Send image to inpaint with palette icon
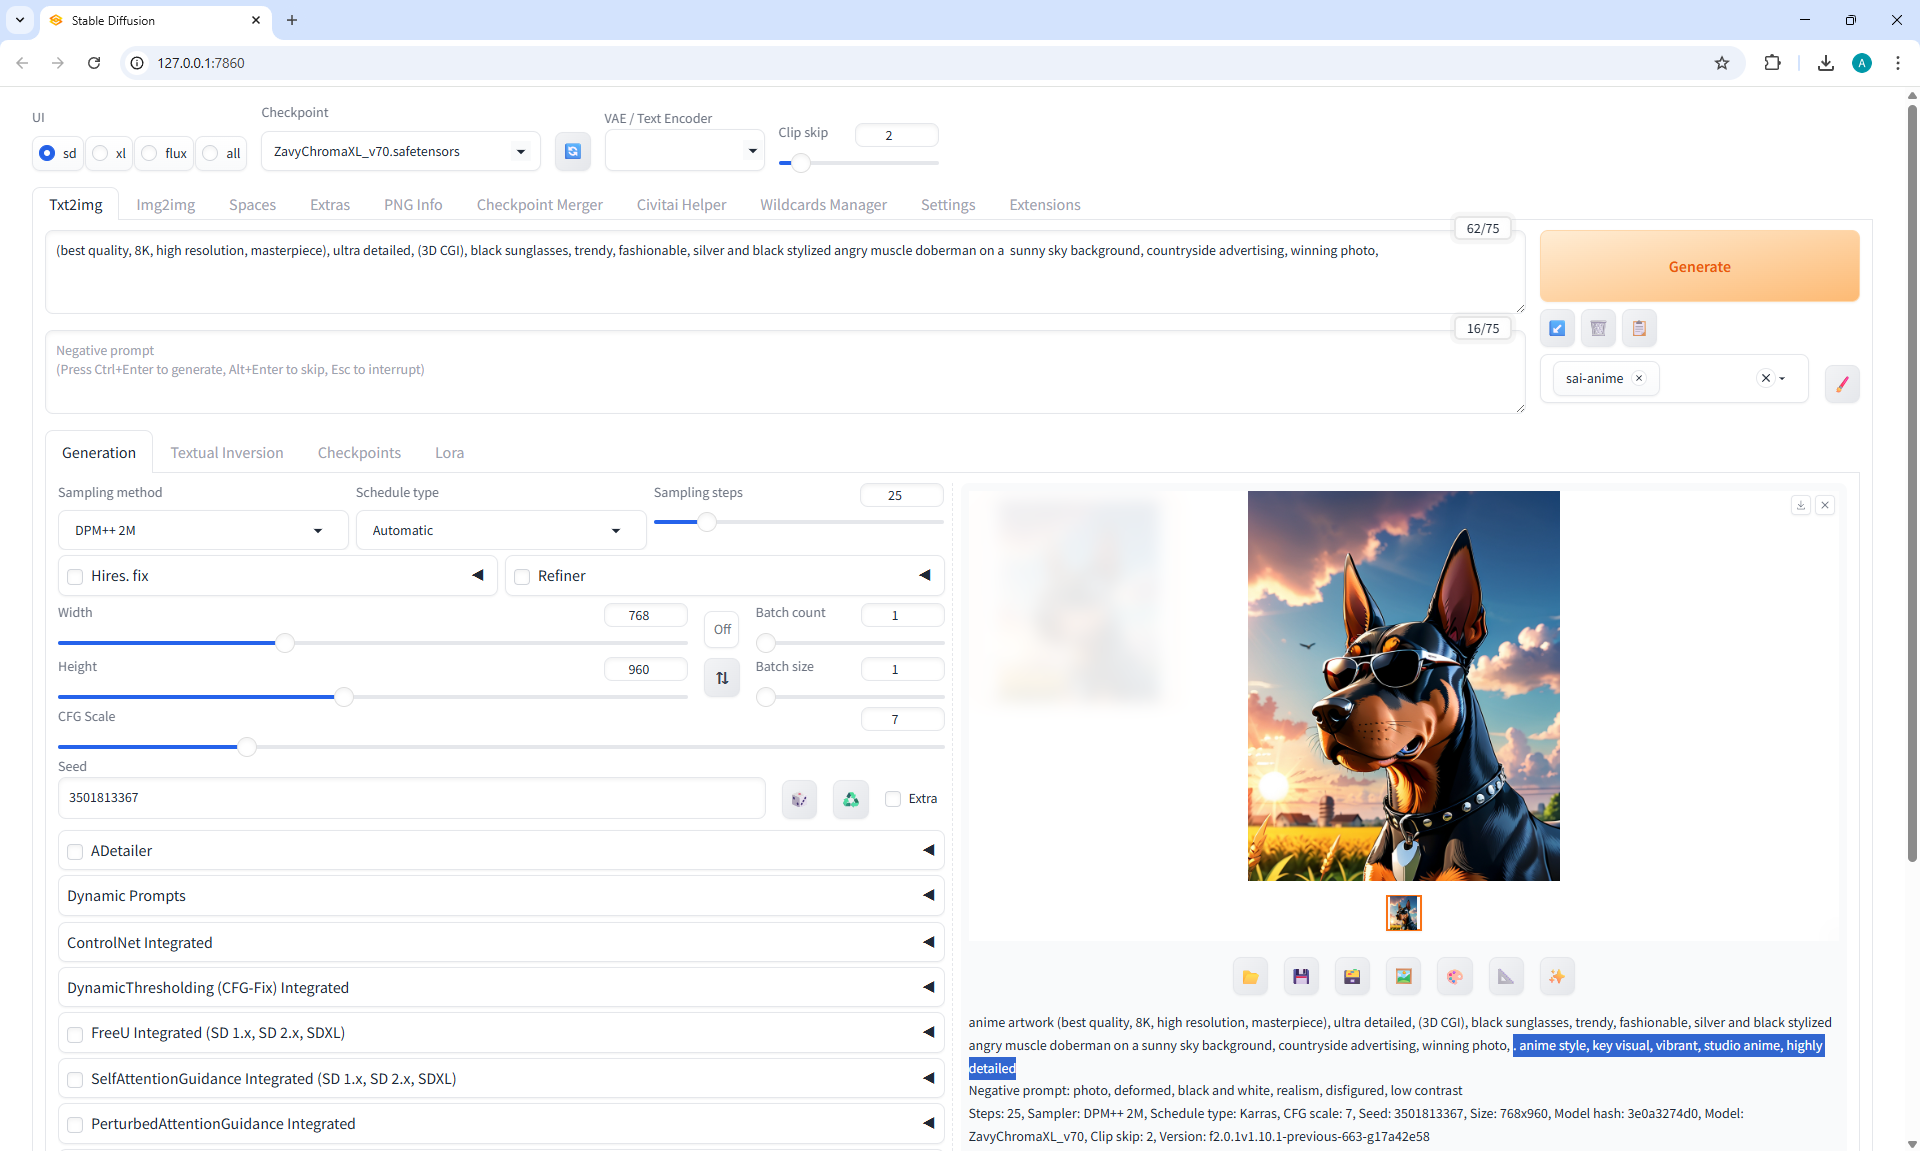 tap(1454, 977)
